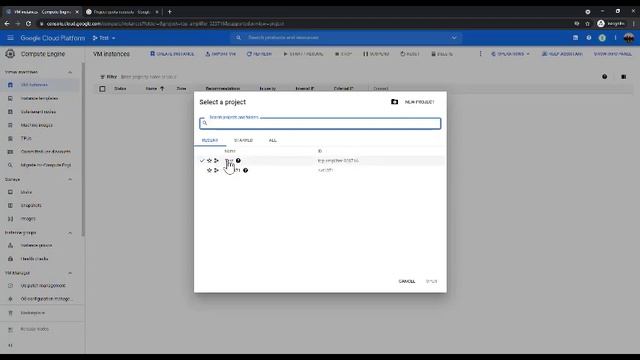
Task: Click the Machine images sidebar icon
Action: point(10,125)
